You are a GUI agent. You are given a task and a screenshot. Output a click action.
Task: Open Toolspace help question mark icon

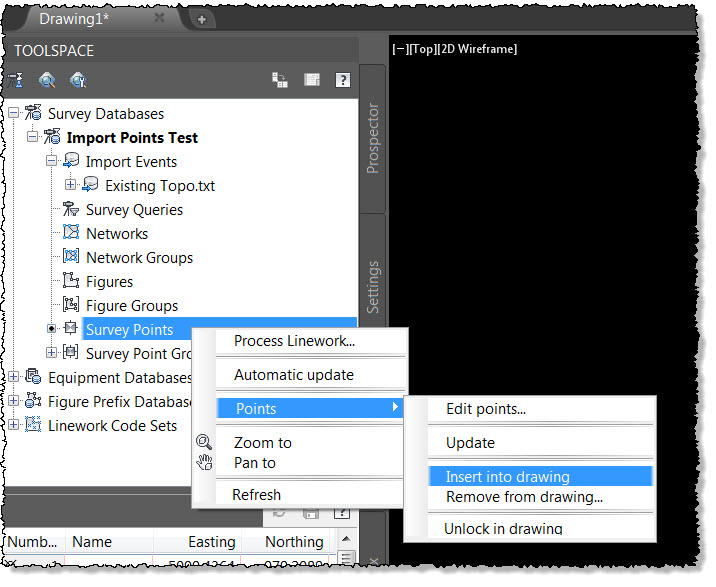point(342,80)
